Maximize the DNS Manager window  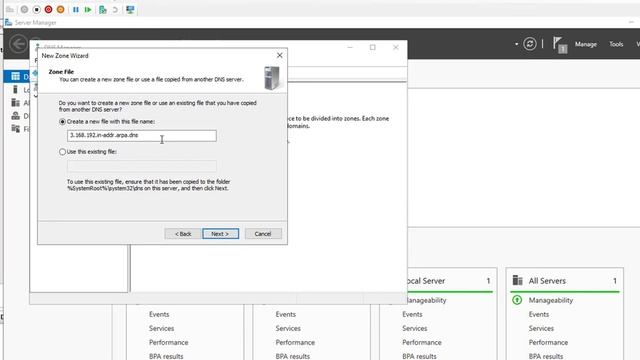(373, 47)
